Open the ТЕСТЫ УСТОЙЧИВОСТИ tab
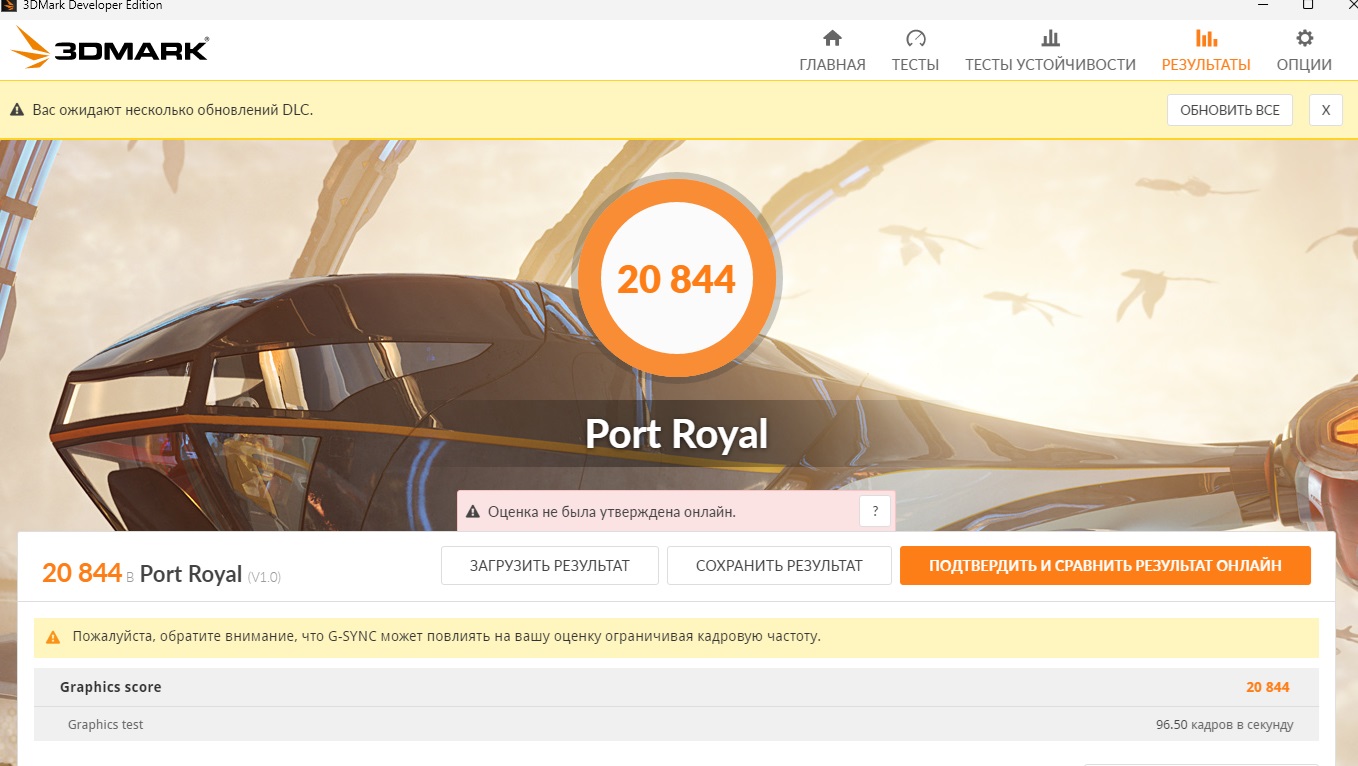1358x766 pixels. (x=1050, y=51)
